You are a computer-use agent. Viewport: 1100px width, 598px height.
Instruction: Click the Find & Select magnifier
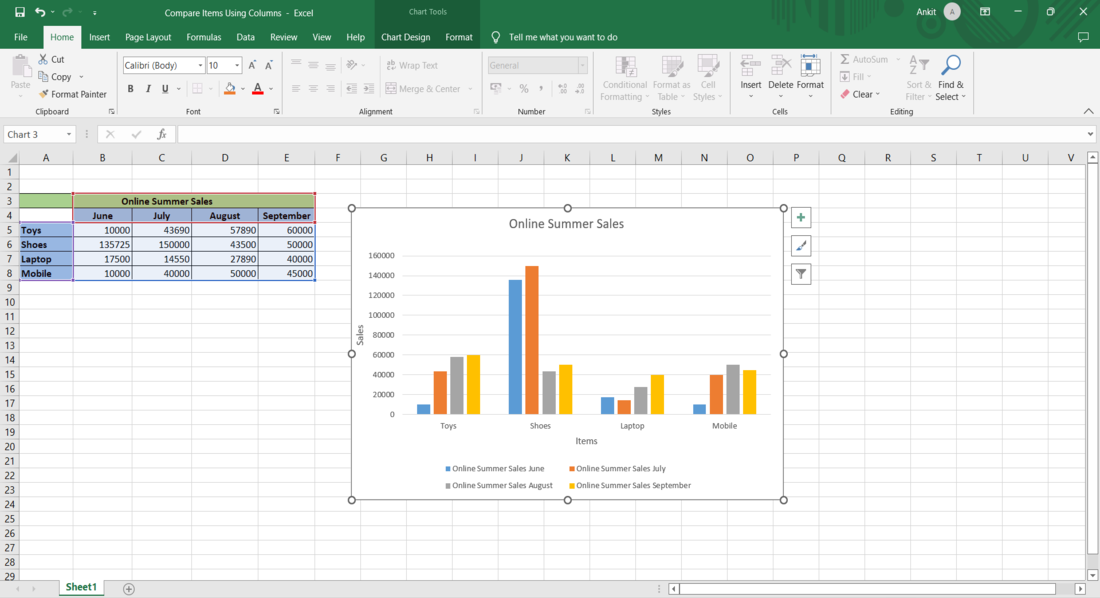coord(951,66)
